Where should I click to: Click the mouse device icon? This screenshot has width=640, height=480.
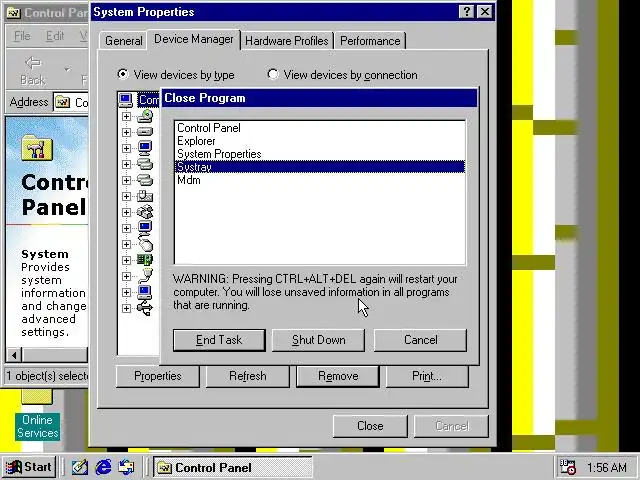(145, 244)
